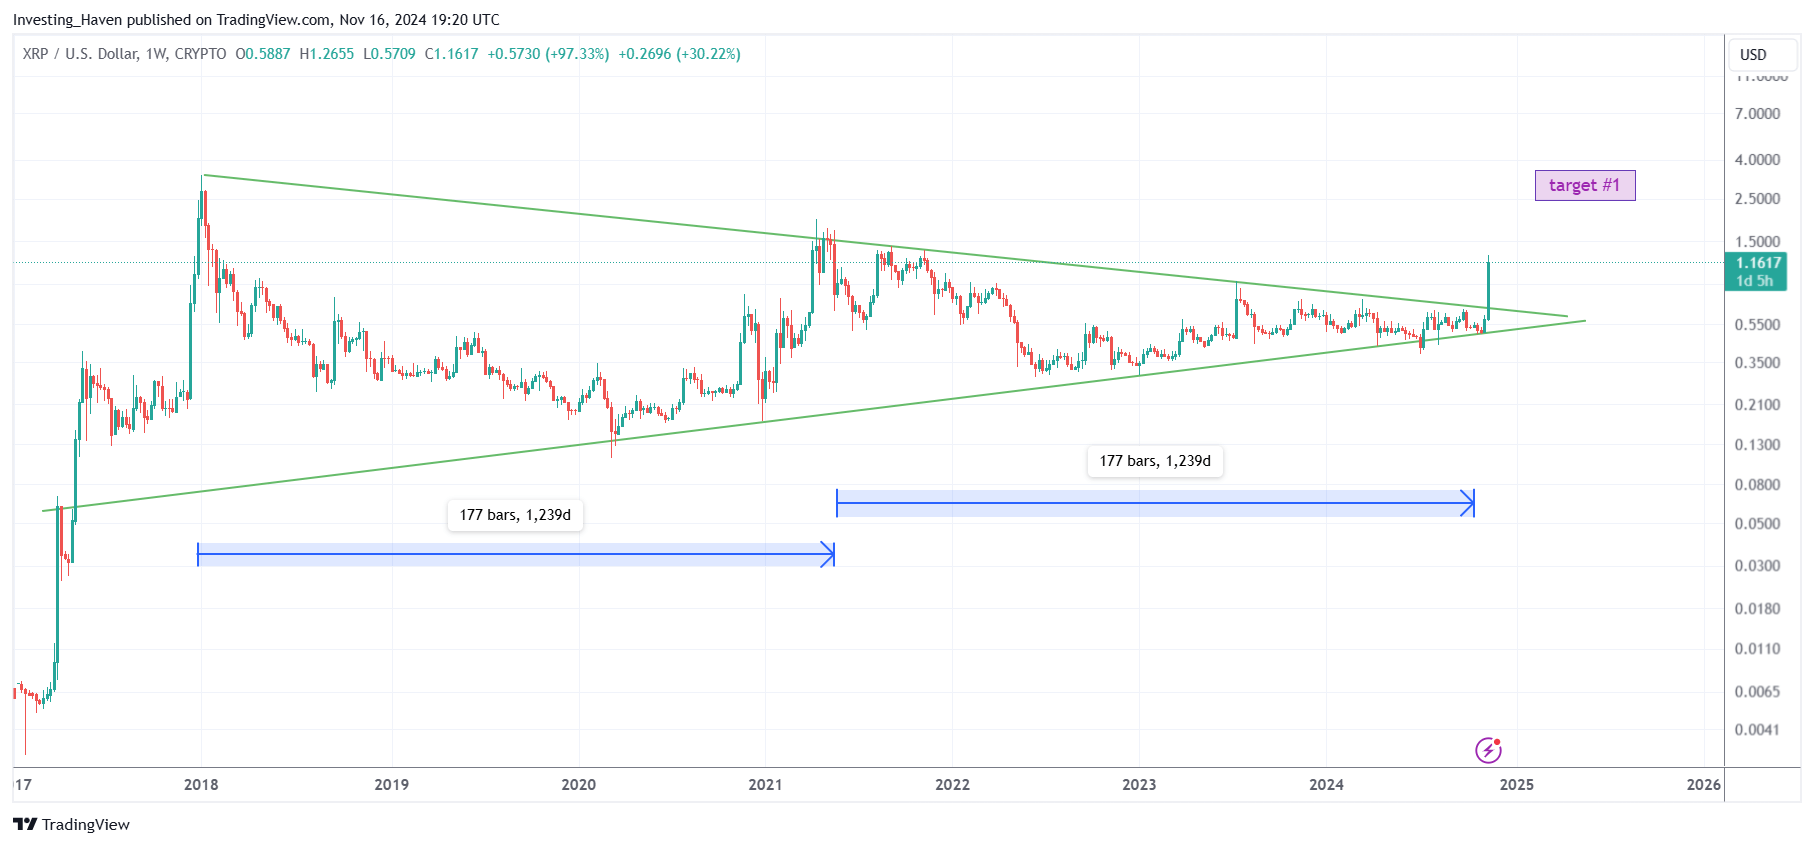Click the change value +0.2696 (+30.22%)

(680, 54)
